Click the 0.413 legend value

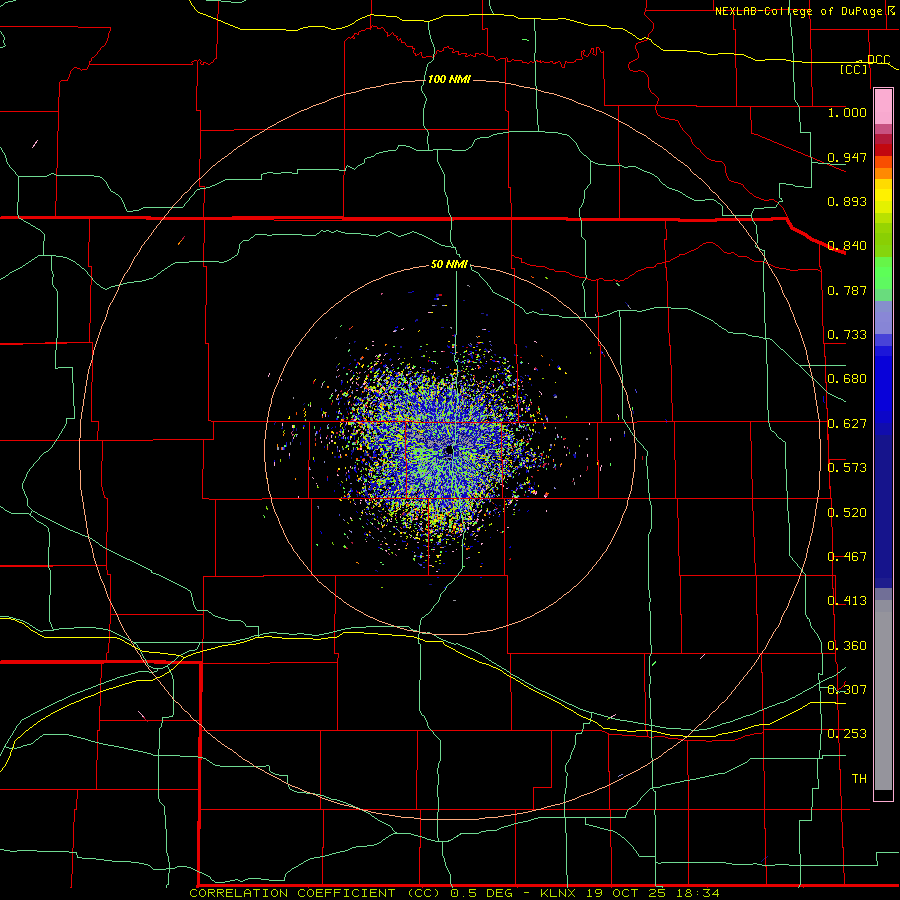847,601
